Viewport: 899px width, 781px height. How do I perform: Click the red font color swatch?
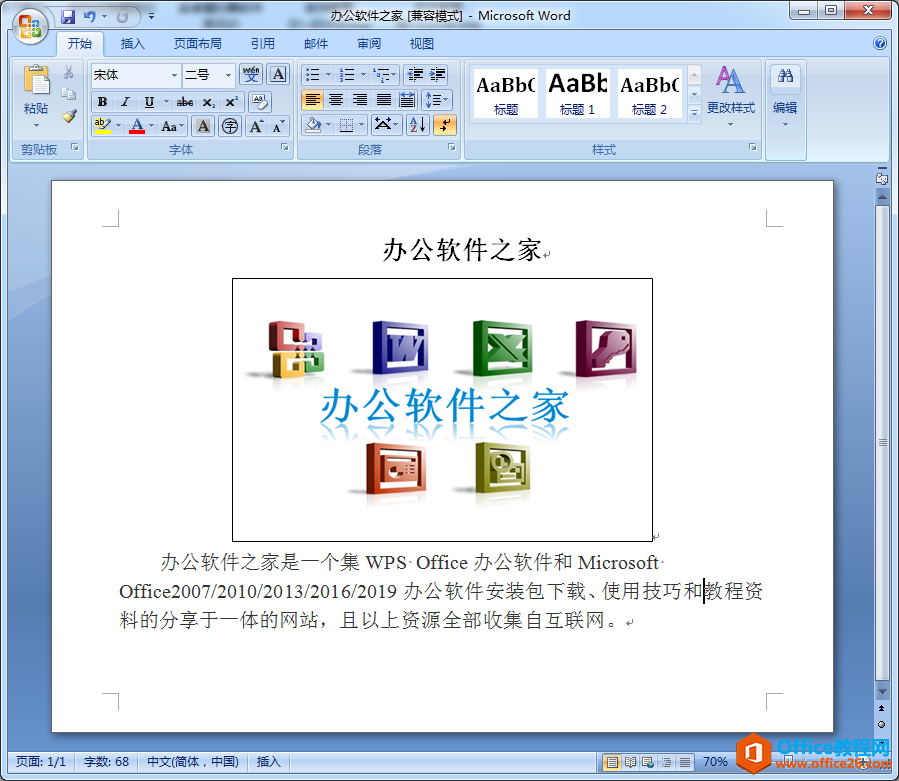136,126
